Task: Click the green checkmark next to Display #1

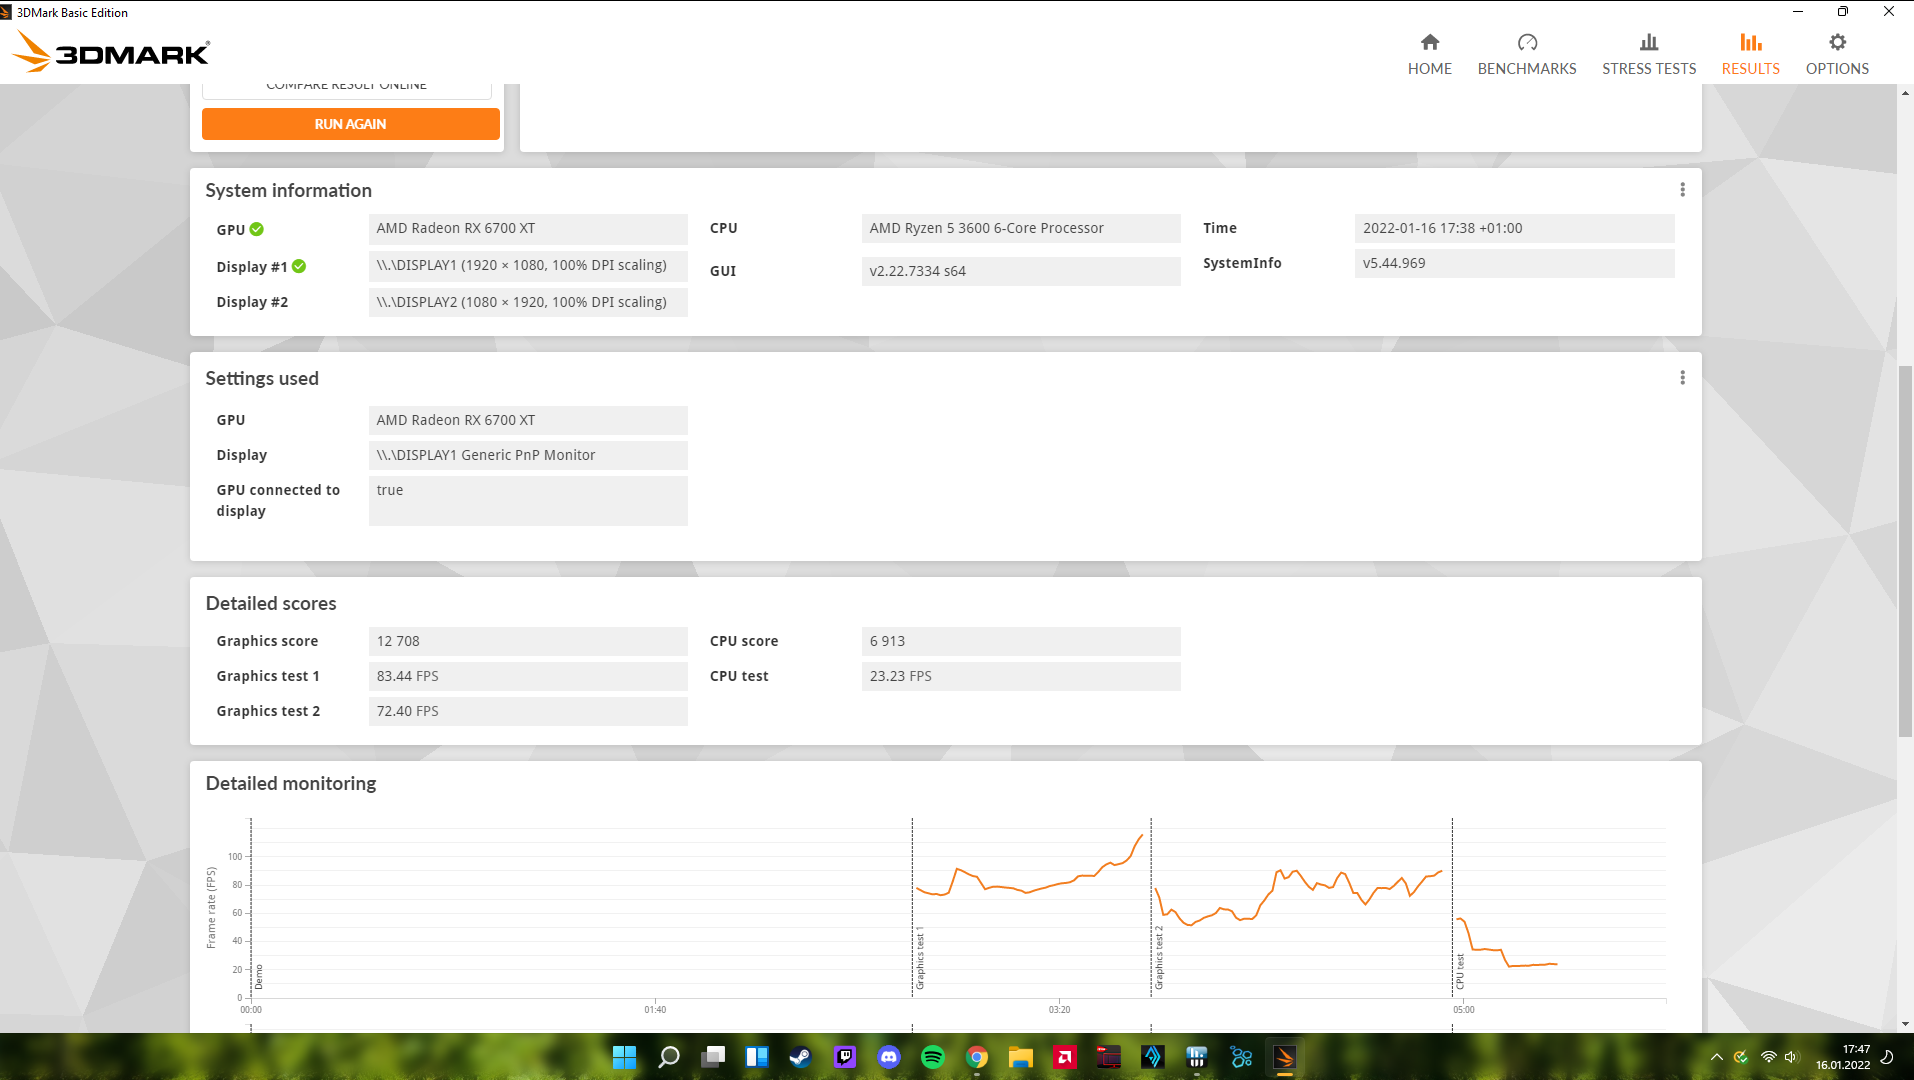Action: (299, 266)
